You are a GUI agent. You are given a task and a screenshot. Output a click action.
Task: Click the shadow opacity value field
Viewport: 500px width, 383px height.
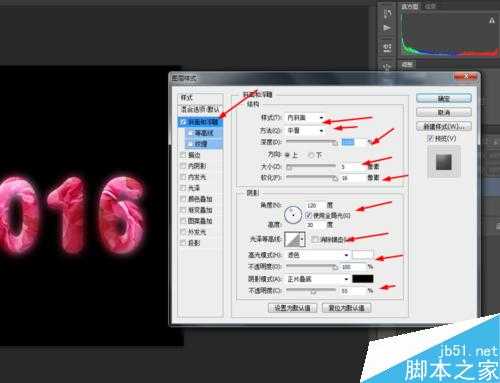tap(352, 291)
